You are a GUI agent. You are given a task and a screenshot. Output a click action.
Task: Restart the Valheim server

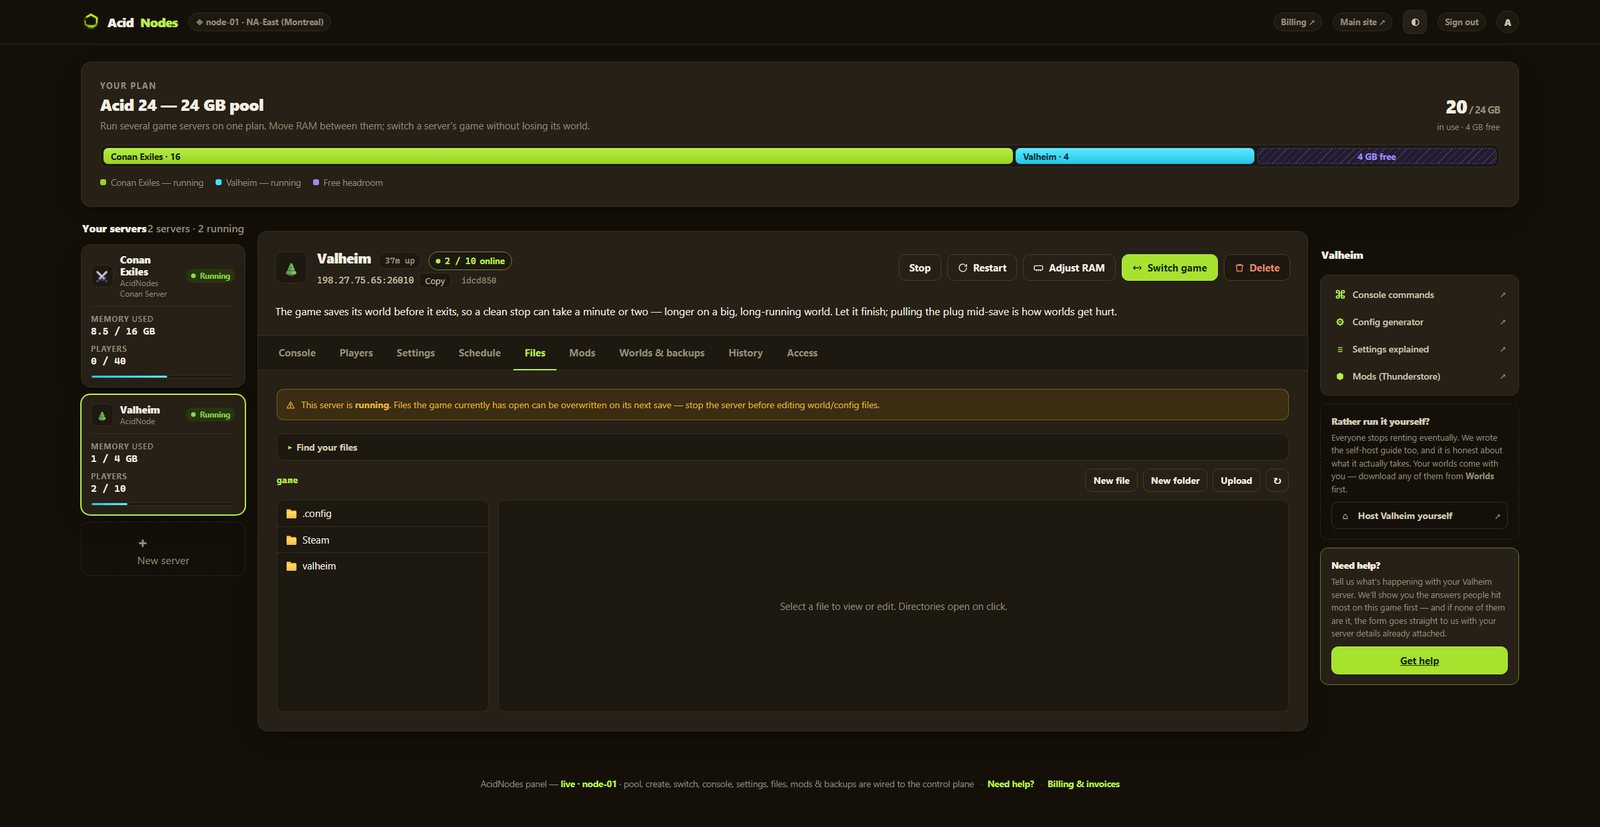[x=982, y=268]
